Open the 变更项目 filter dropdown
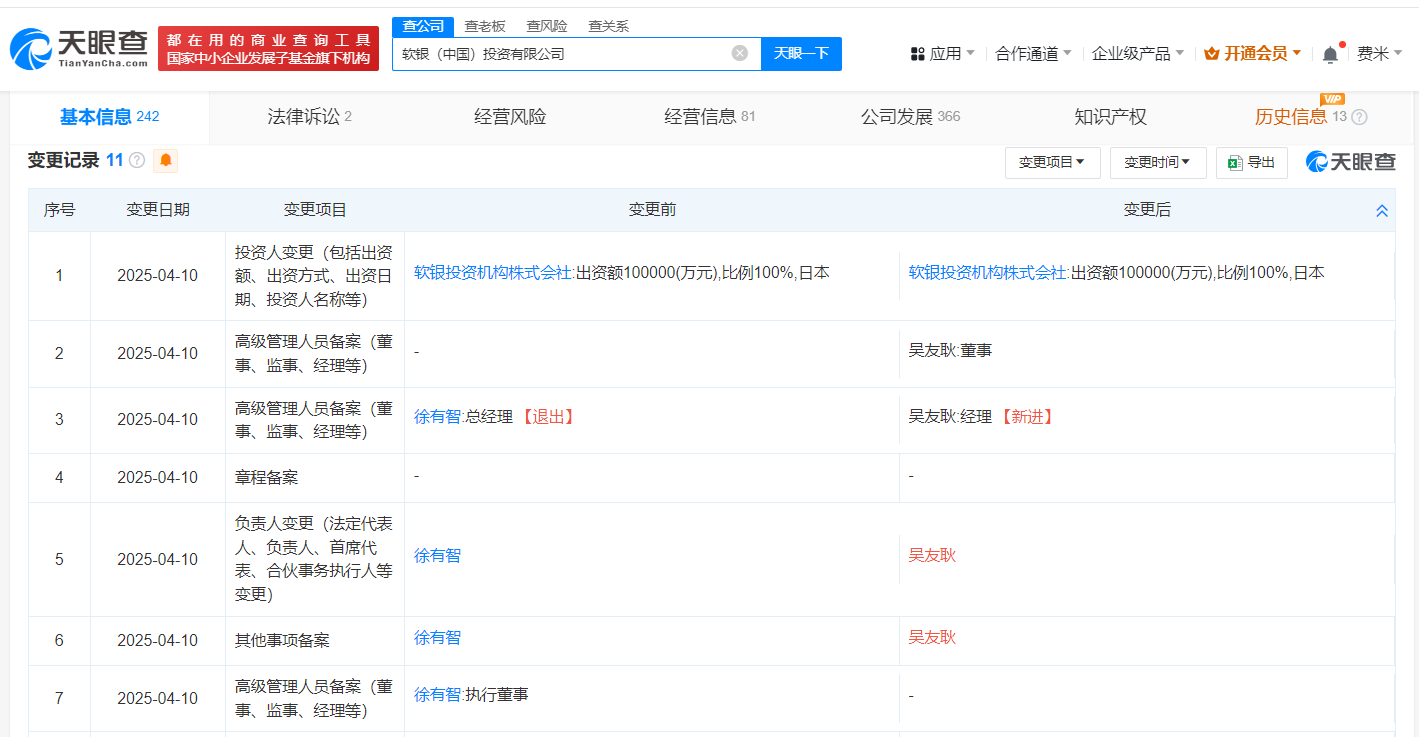The height and width of the screenshot is (737, 1419). pyautogui.click(x=1052, y=162)
